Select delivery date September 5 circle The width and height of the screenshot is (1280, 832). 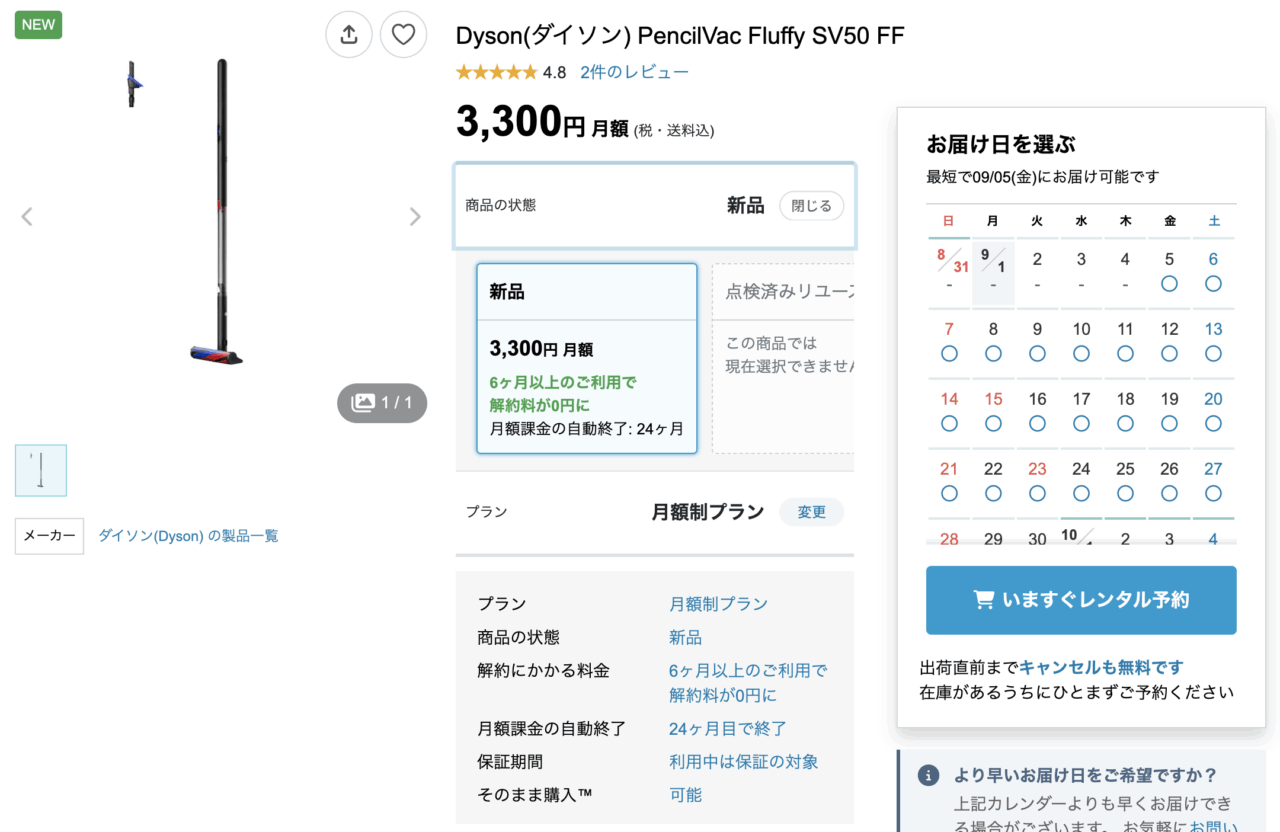click(1169, 284)
